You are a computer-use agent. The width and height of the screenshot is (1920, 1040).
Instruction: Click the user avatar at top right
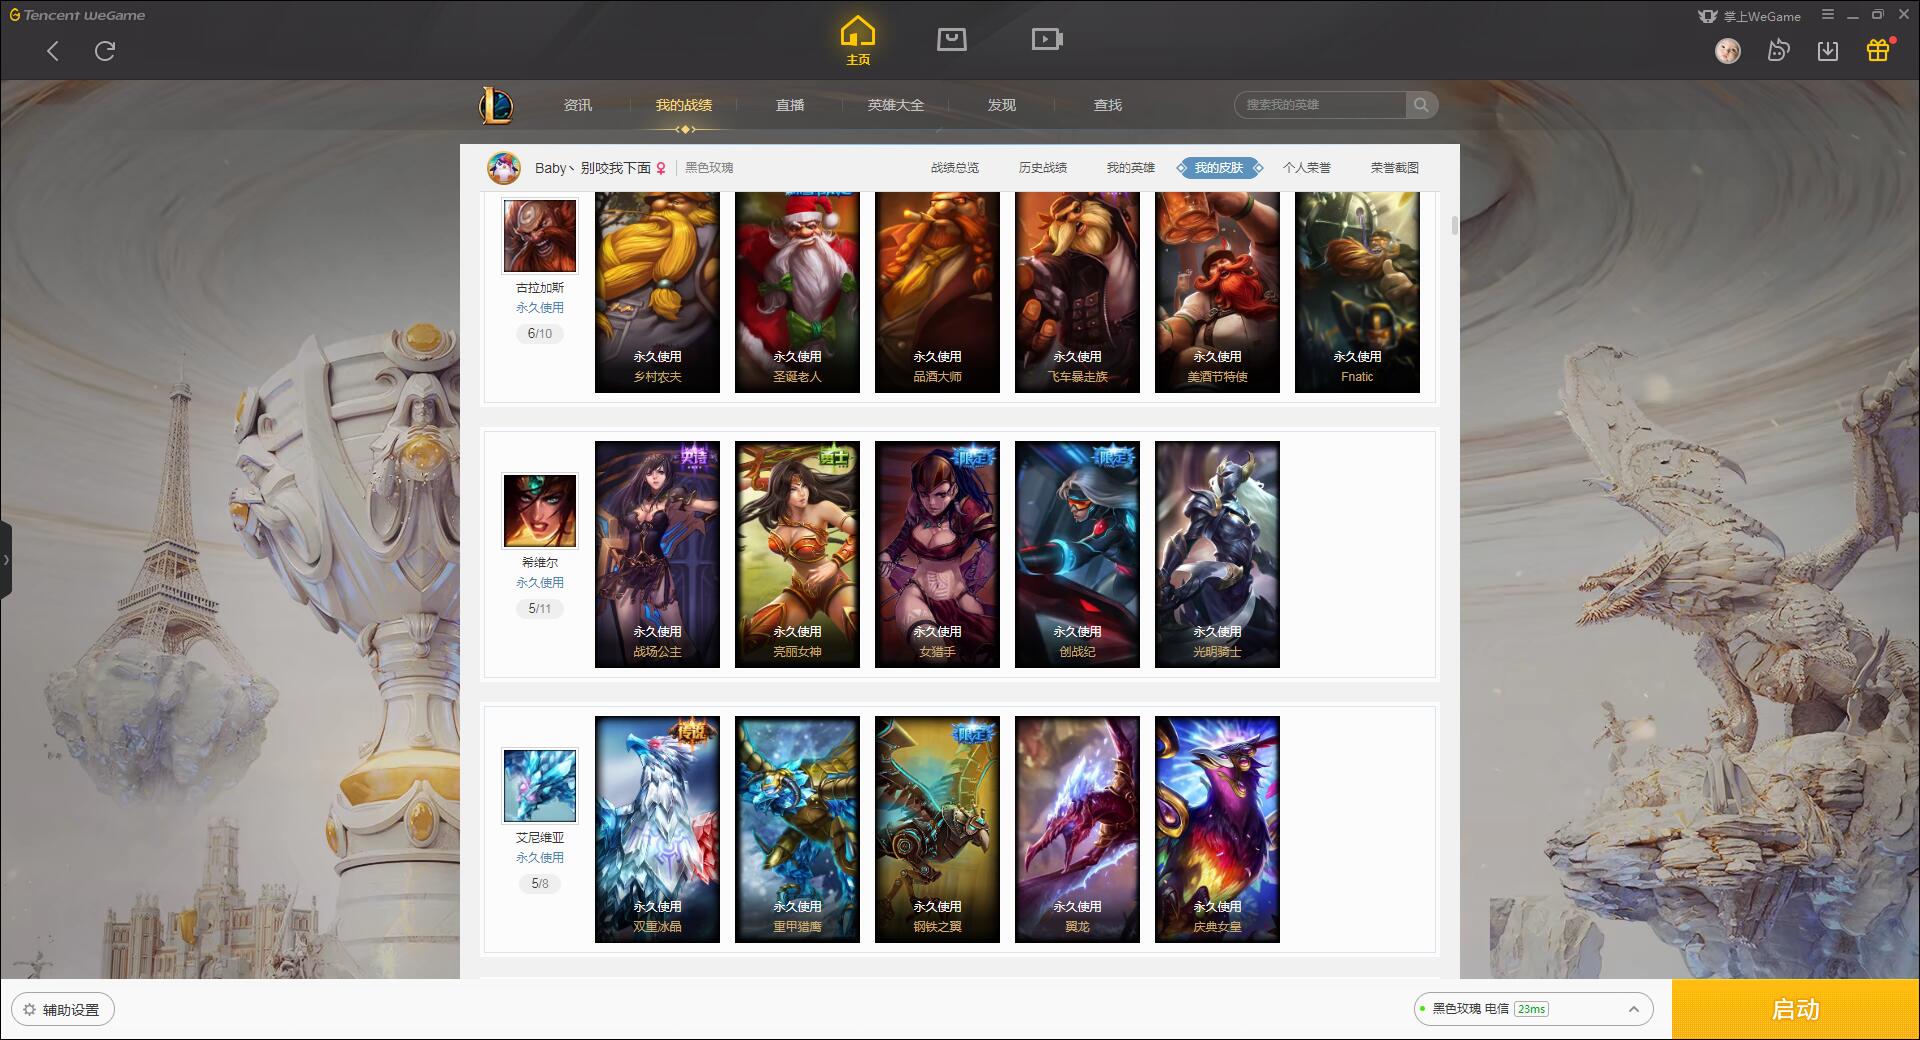tap(1728, 51)
